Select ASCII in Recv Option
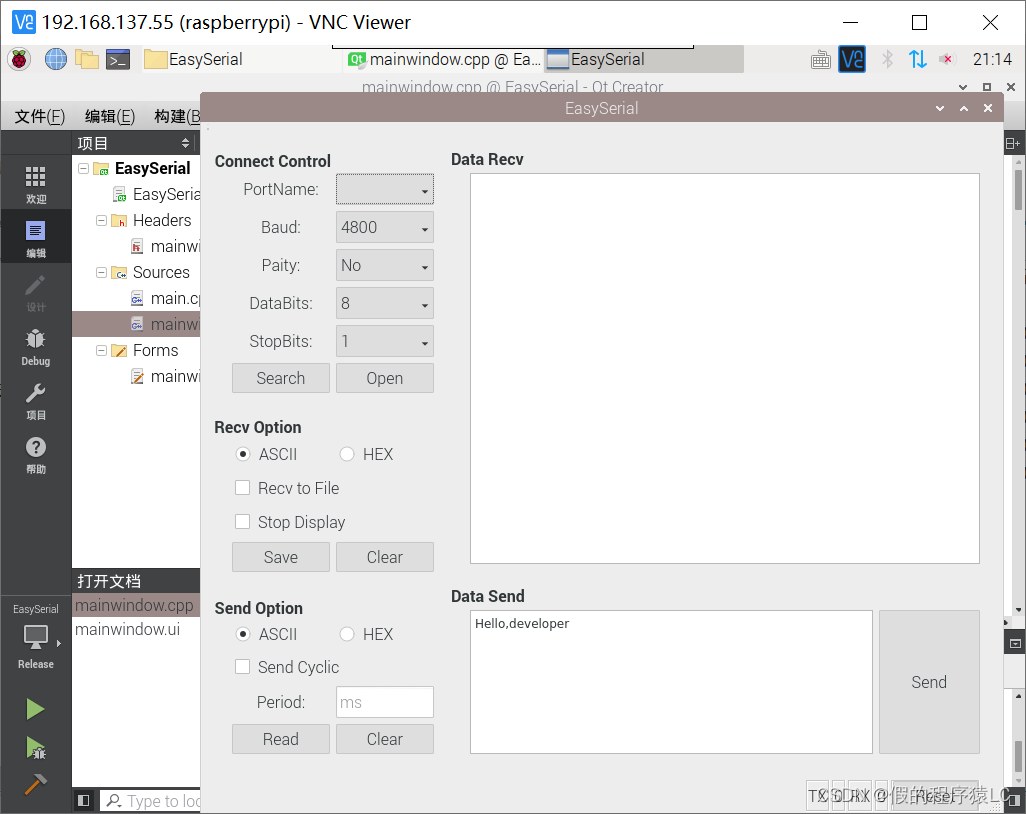The width and height of the screenshot is (1026, 814). (x=266, y=454)
